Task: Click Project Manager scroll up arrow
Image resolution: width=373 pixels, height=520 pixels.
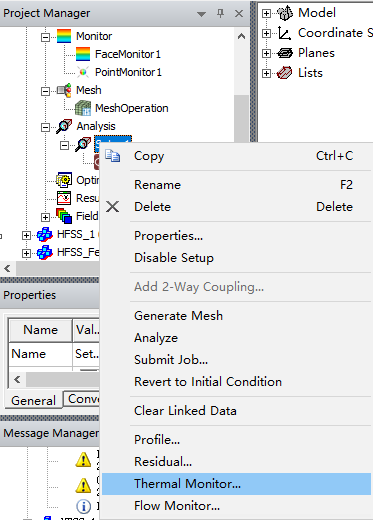Action: (241, 37)
